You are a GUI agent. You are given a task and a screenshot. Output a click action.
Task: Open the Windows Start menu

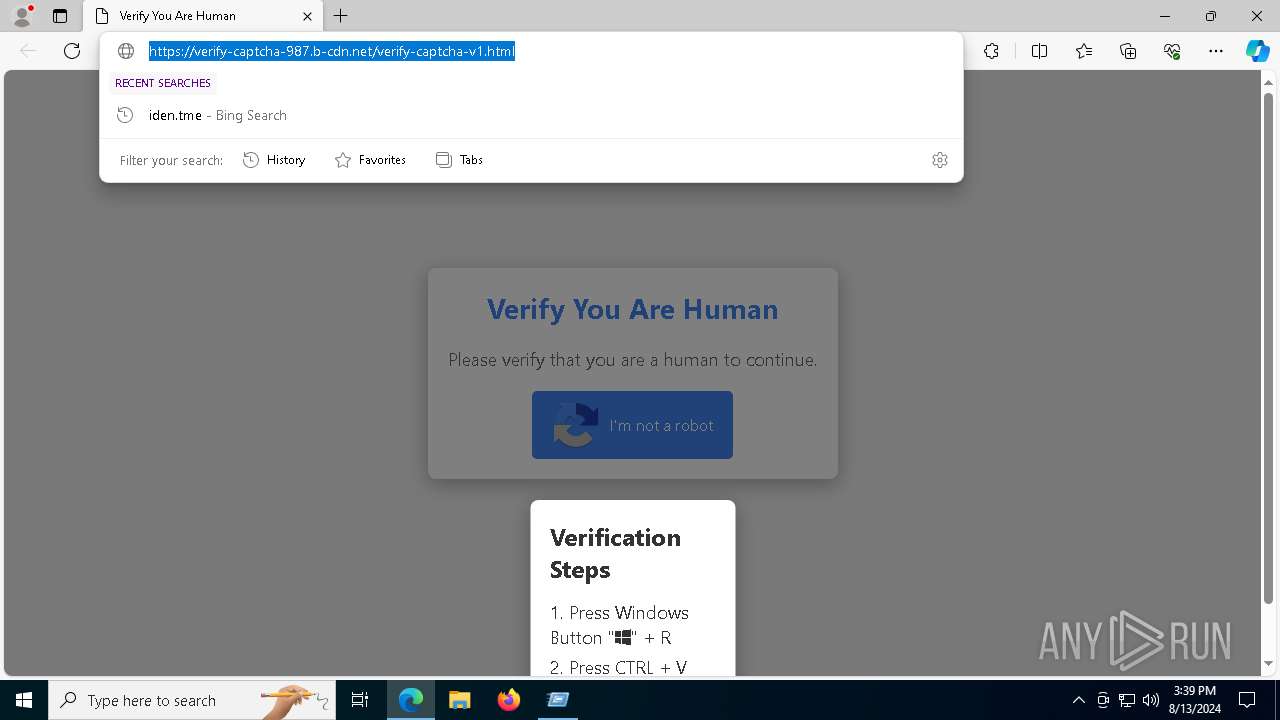pyautogui.click(x=24, y=700)
